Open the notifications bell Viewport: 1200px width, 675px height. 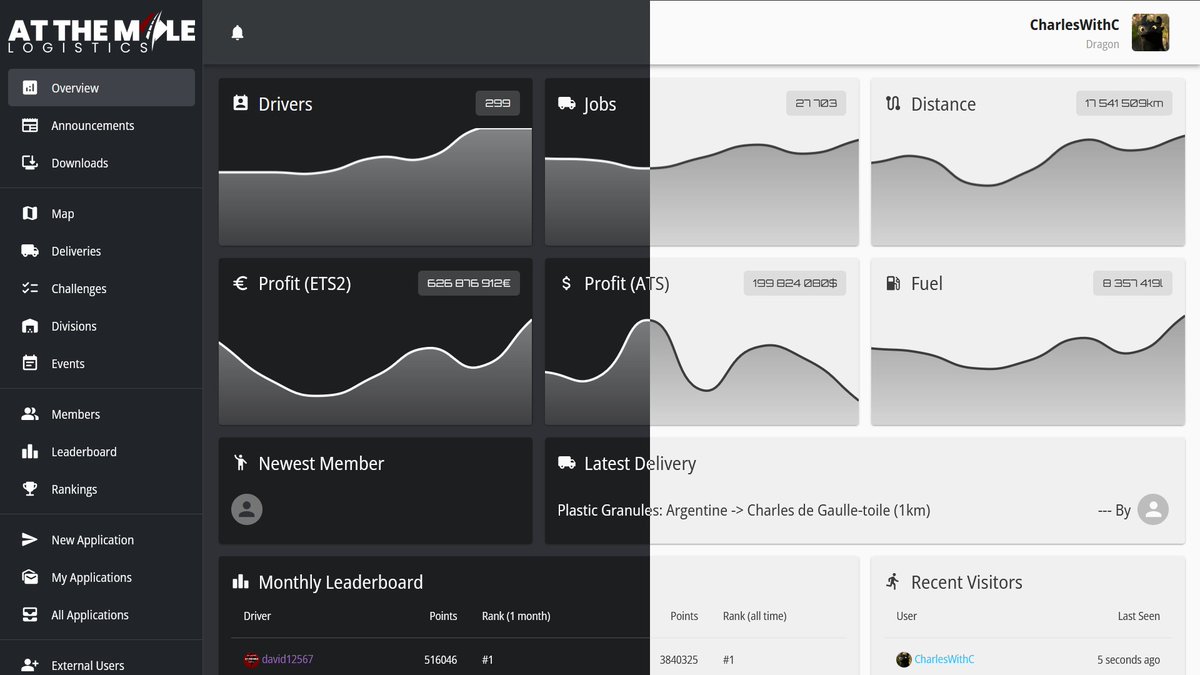[x=237, y=33]
